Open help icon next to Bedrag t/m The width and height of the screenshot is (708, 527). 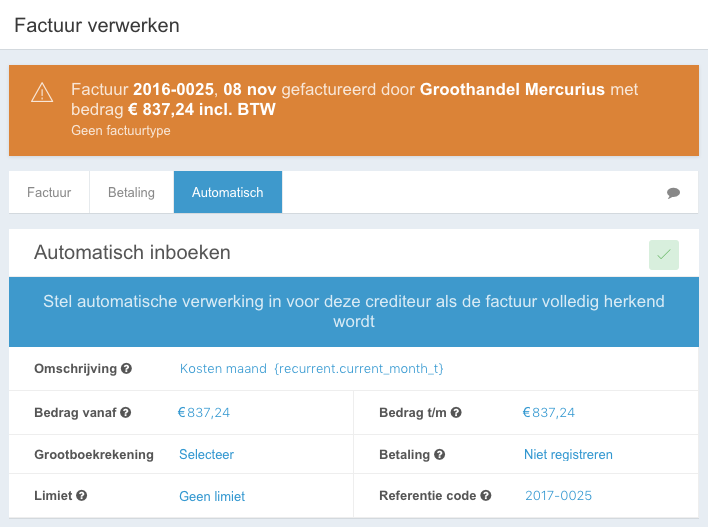(456, 412)
